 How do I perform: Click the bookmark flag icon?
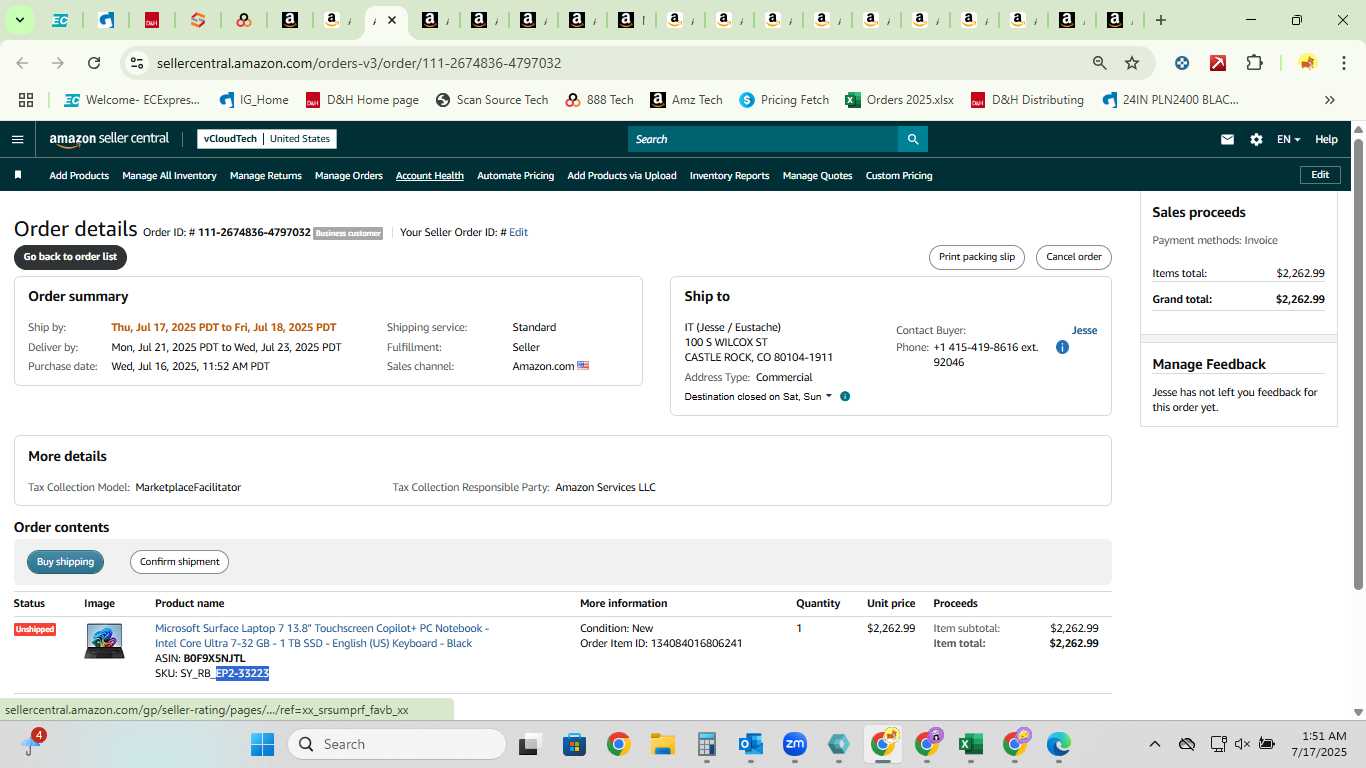tap(18, 175)
